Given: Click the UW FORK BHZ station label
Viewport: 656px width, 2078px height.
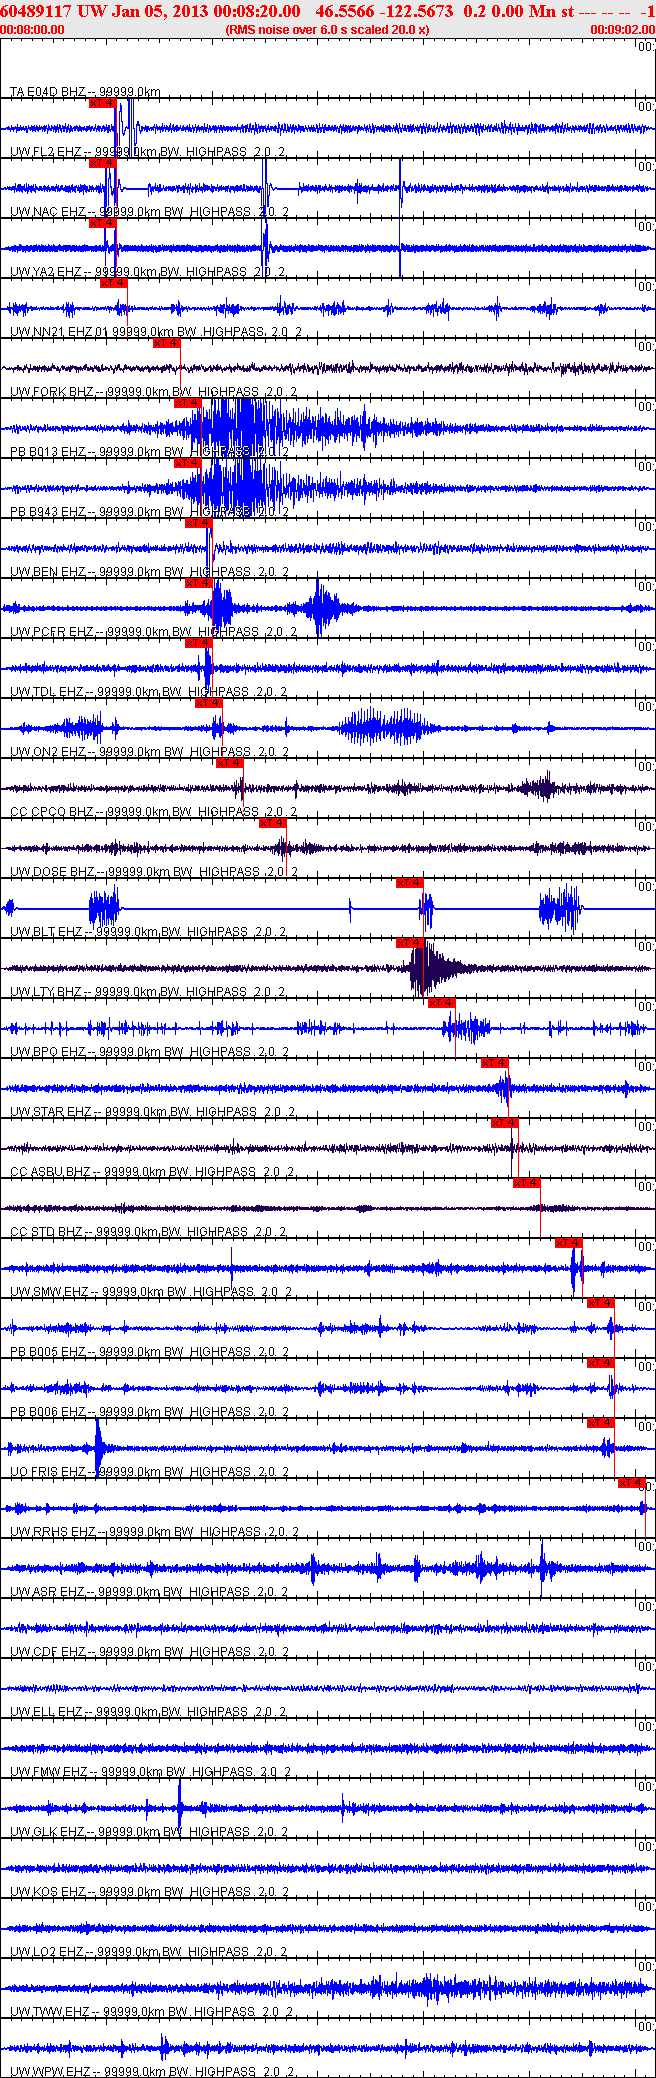Looking at the screenshot, I should click(x=52, y=392).
